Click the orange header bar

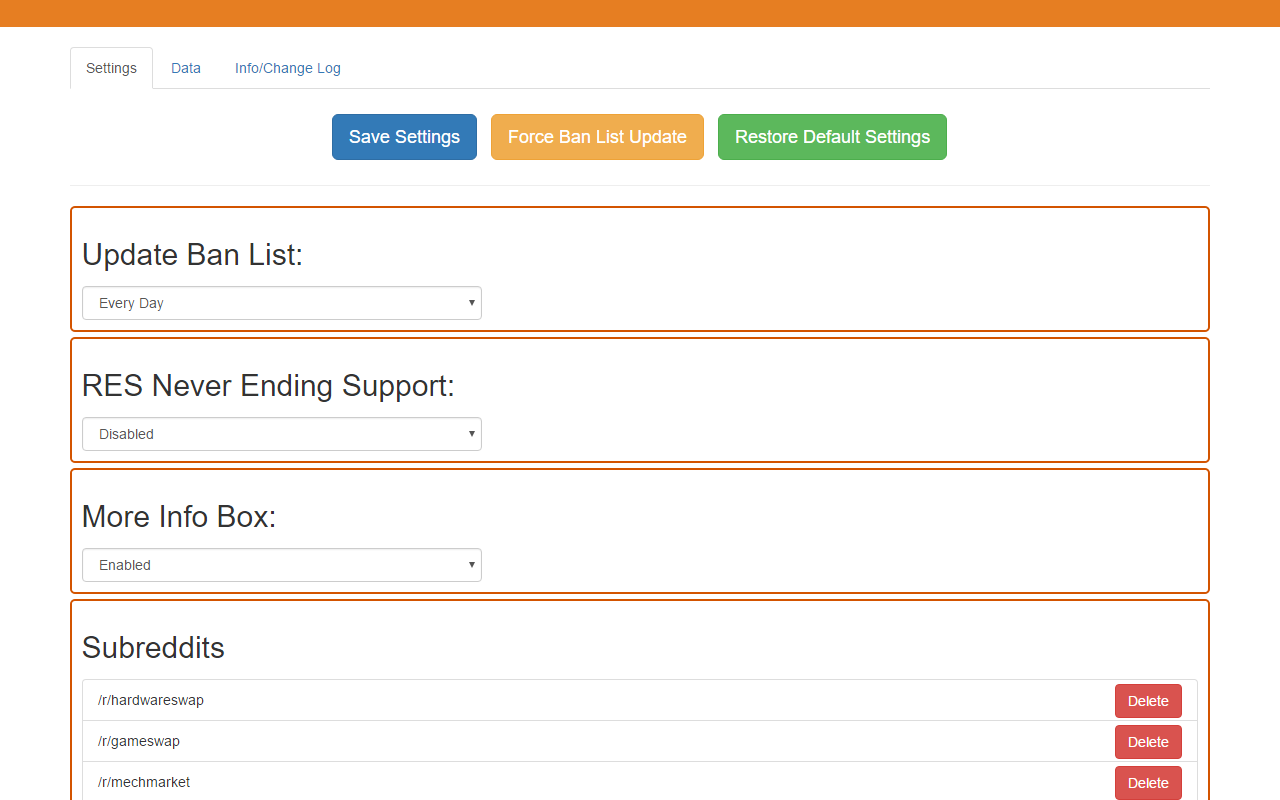coord(640,13)
